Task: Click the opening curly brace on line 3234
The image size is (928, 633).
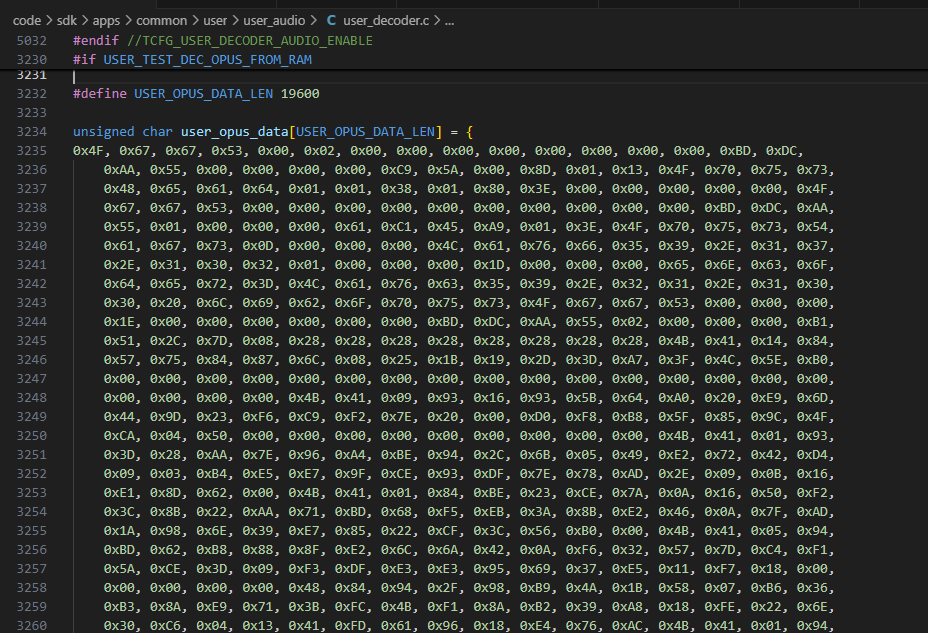Action: [469, 131]
